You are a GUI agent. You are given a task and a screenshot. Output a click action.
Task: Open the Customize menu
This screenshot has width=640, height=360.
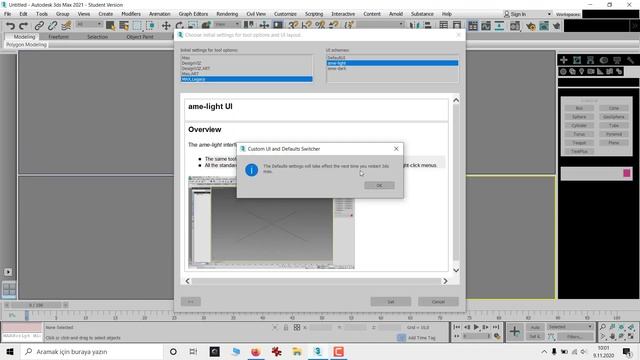pos(285,14)
